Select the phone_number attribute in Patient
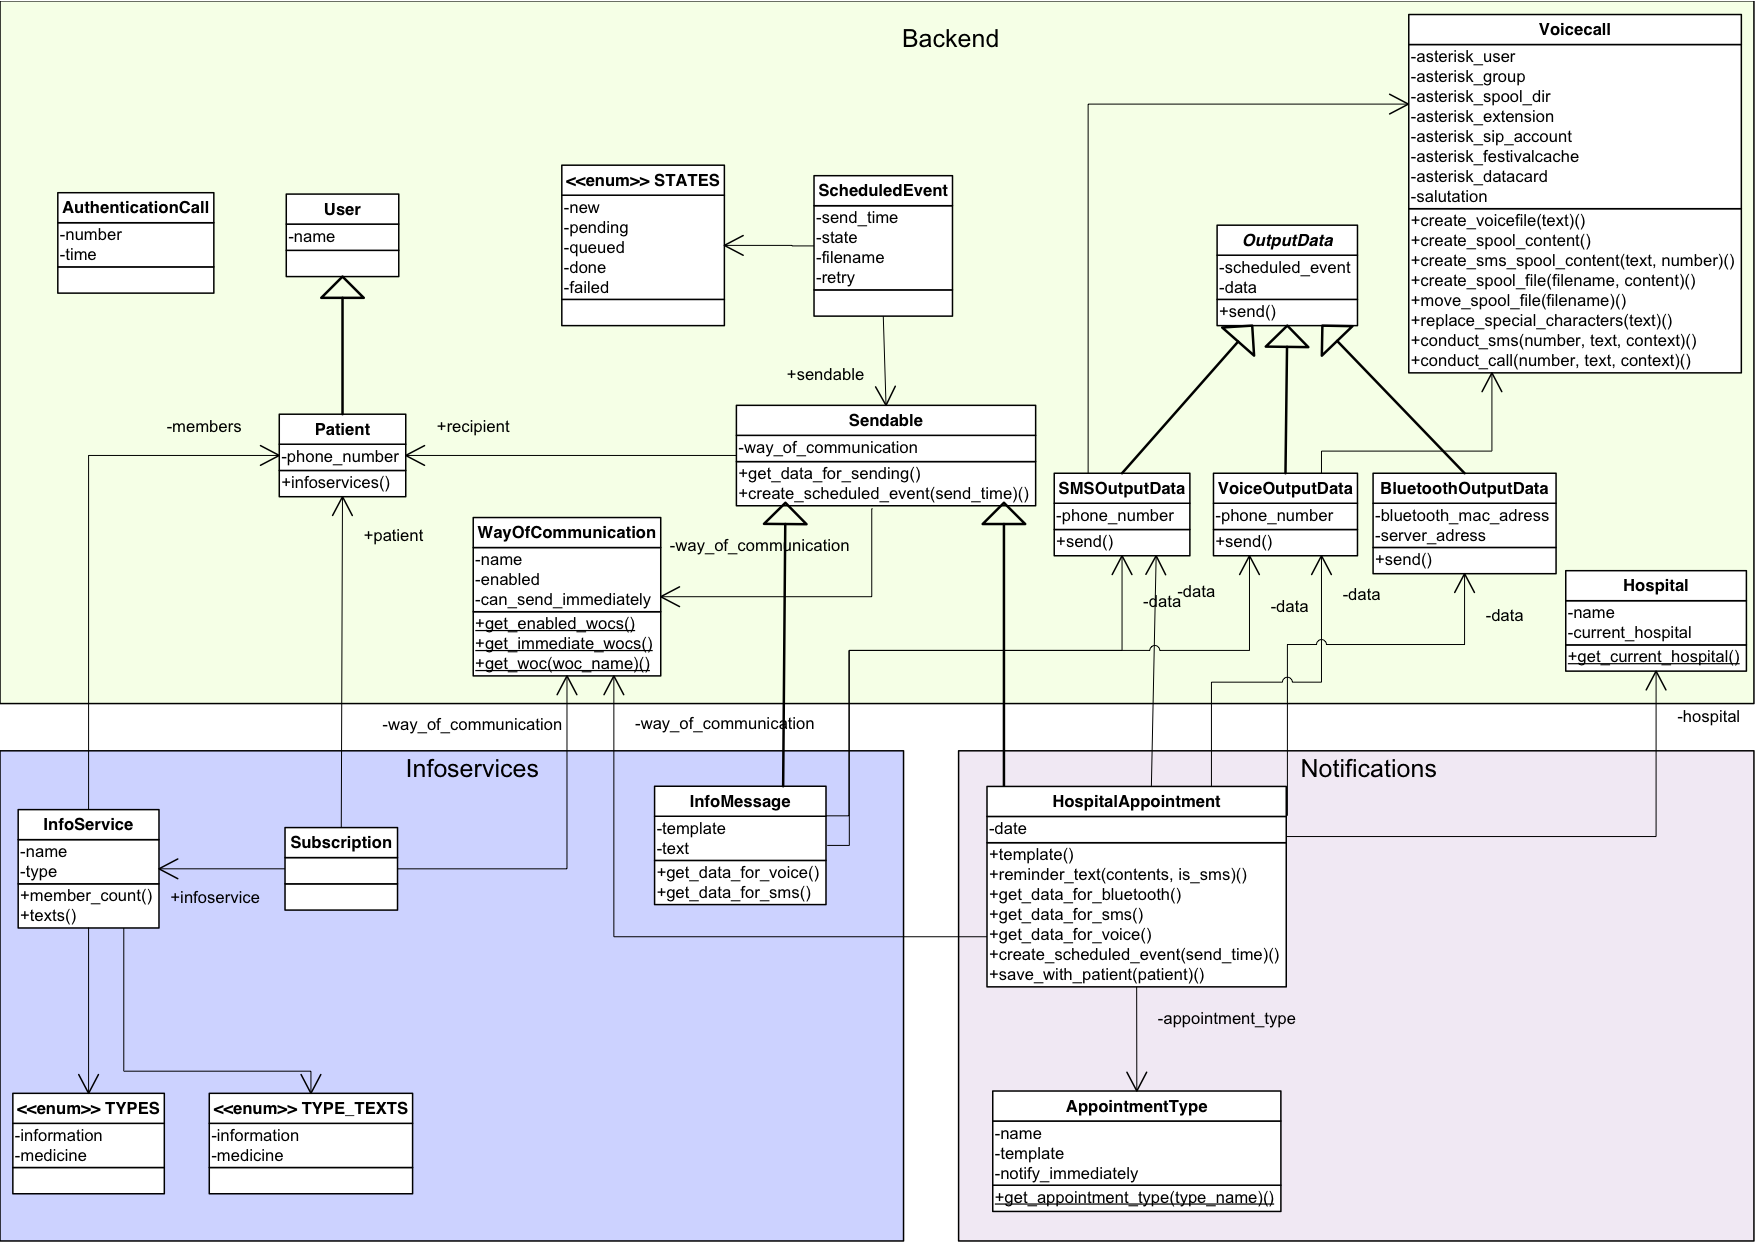Screen dimensions: 1757x1243 (x=341, y=456)
